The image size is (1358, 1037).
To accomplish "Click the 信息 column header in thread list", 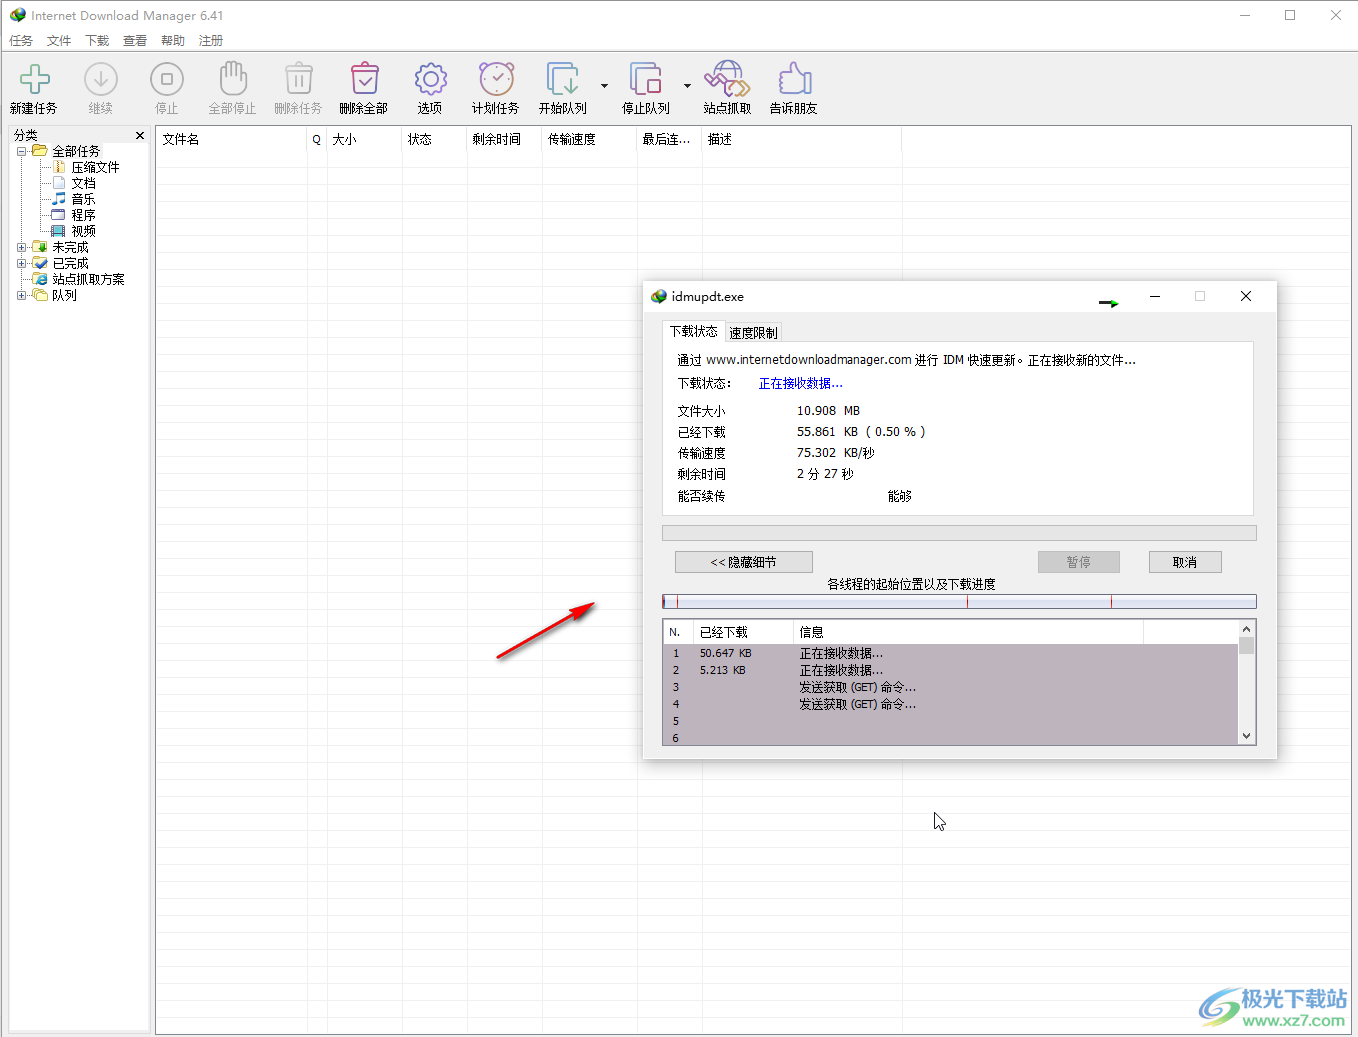I will pos(968,632).
